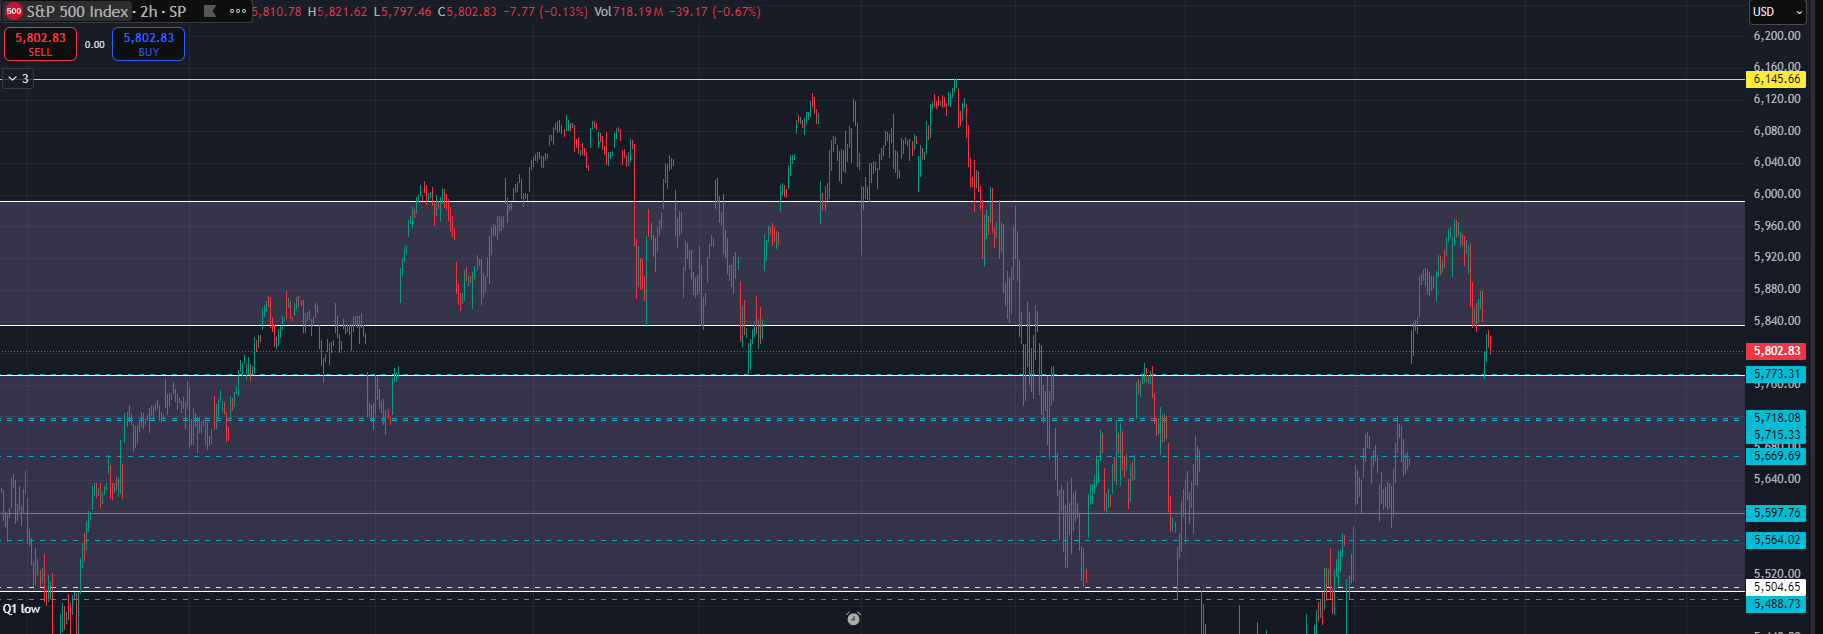Click the 2h interval label in legend
The height and width of the screenshot is (634, 1823).
(x=148, y=12)
